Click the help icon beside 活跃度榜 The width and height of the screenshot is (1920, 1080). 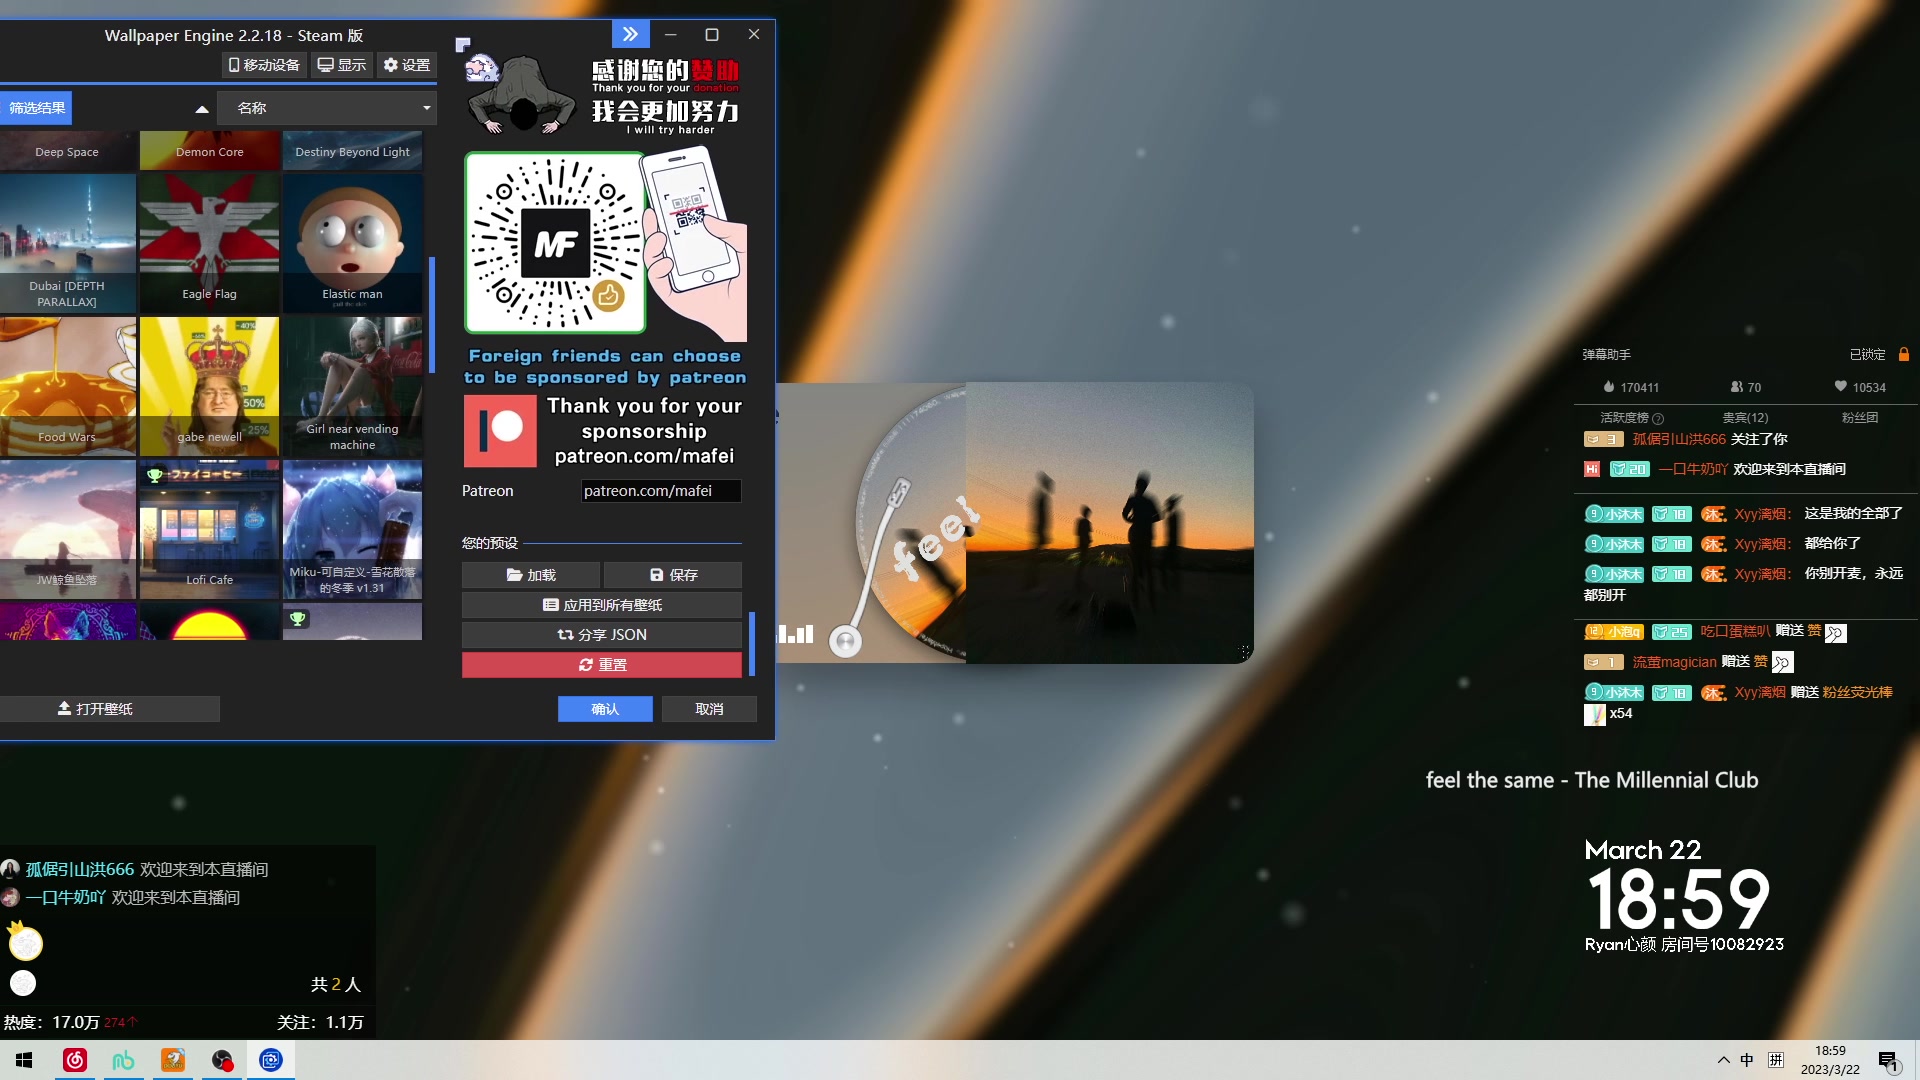coord(1658,418)
